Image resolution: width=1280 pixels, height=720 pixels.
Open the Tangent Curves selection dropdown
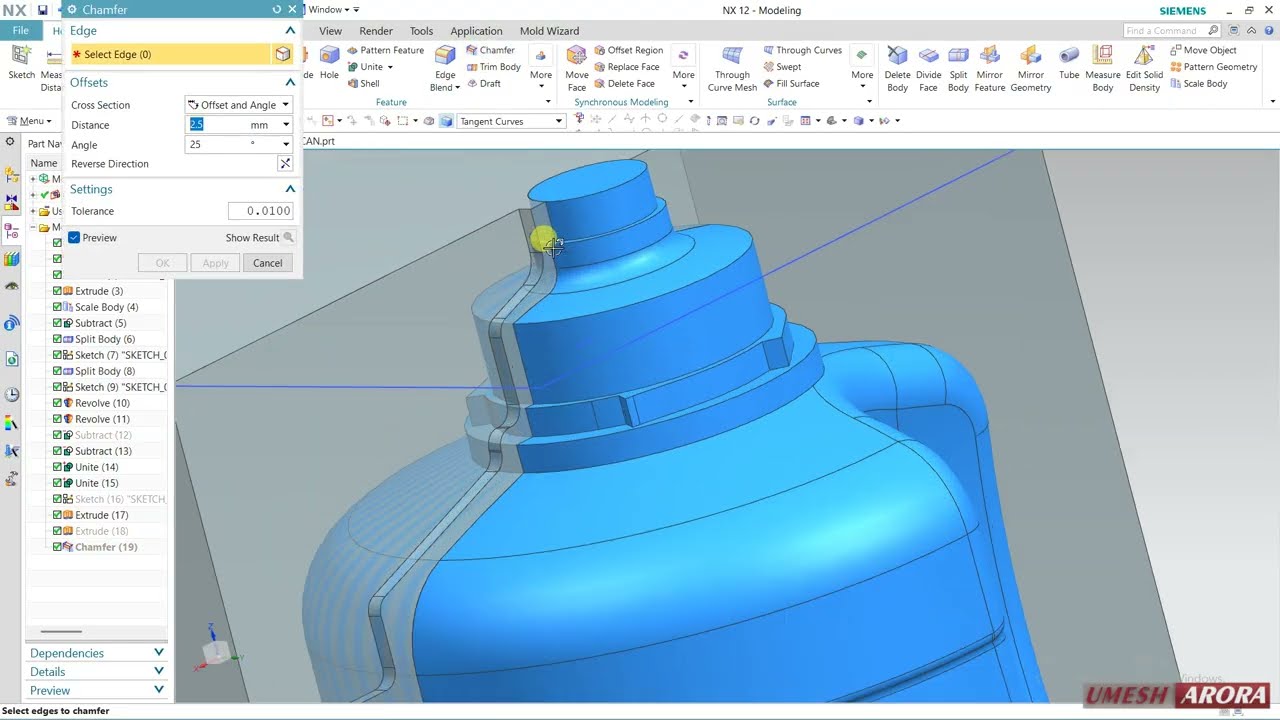511,121
